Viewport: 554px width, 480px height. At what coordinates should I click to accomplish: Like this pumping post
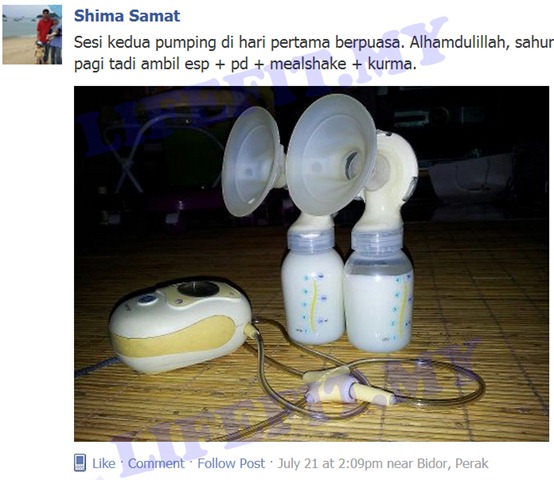click(x=104, y=463)
